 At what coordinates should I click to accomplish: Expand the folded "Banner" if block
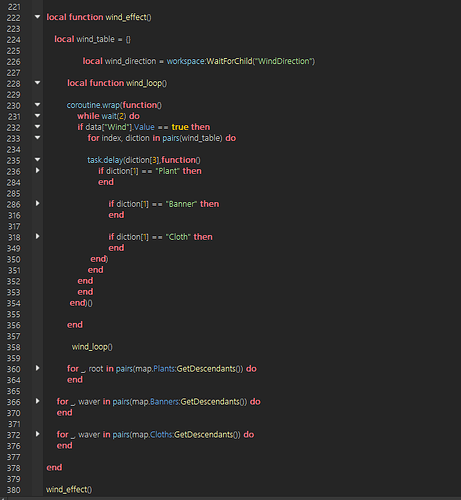click(x=37, y=203)
